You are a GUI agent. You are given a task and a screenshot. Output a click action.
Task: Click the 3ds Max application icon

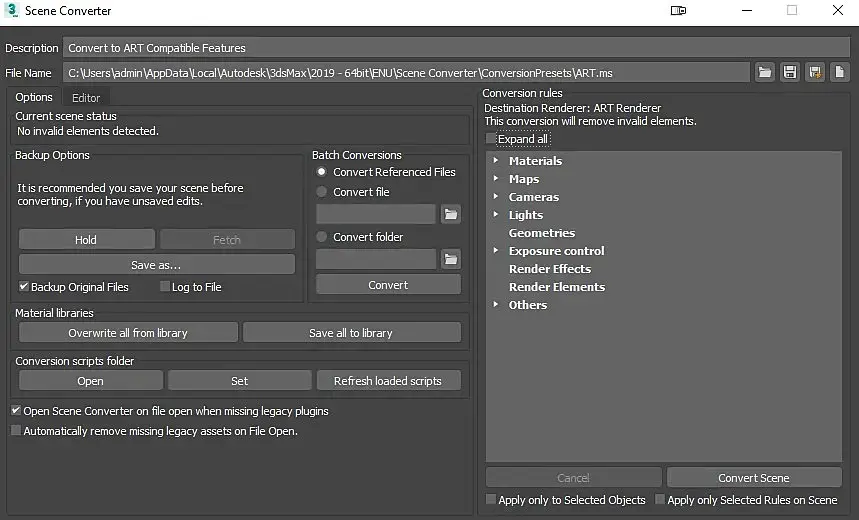(x=12, y=11)
